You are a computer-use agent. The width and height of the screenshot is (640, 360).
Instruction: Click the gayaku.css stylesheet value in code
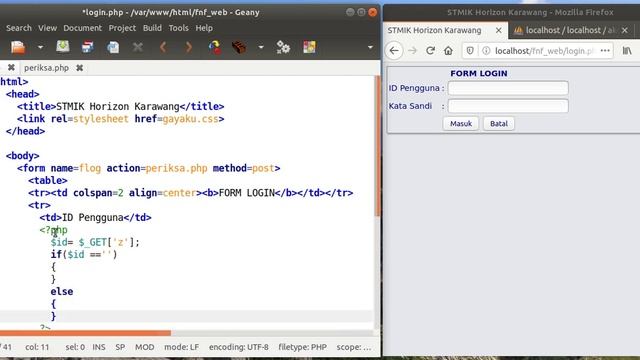tap(190, 119)
